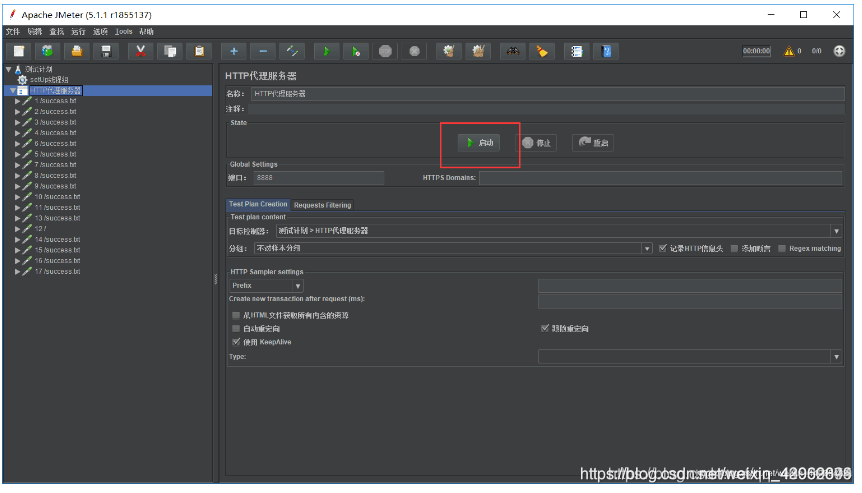This screenshot has width=862, height=493.
Task: Click the plus Expand All toolbar icon
Action: 234,52
